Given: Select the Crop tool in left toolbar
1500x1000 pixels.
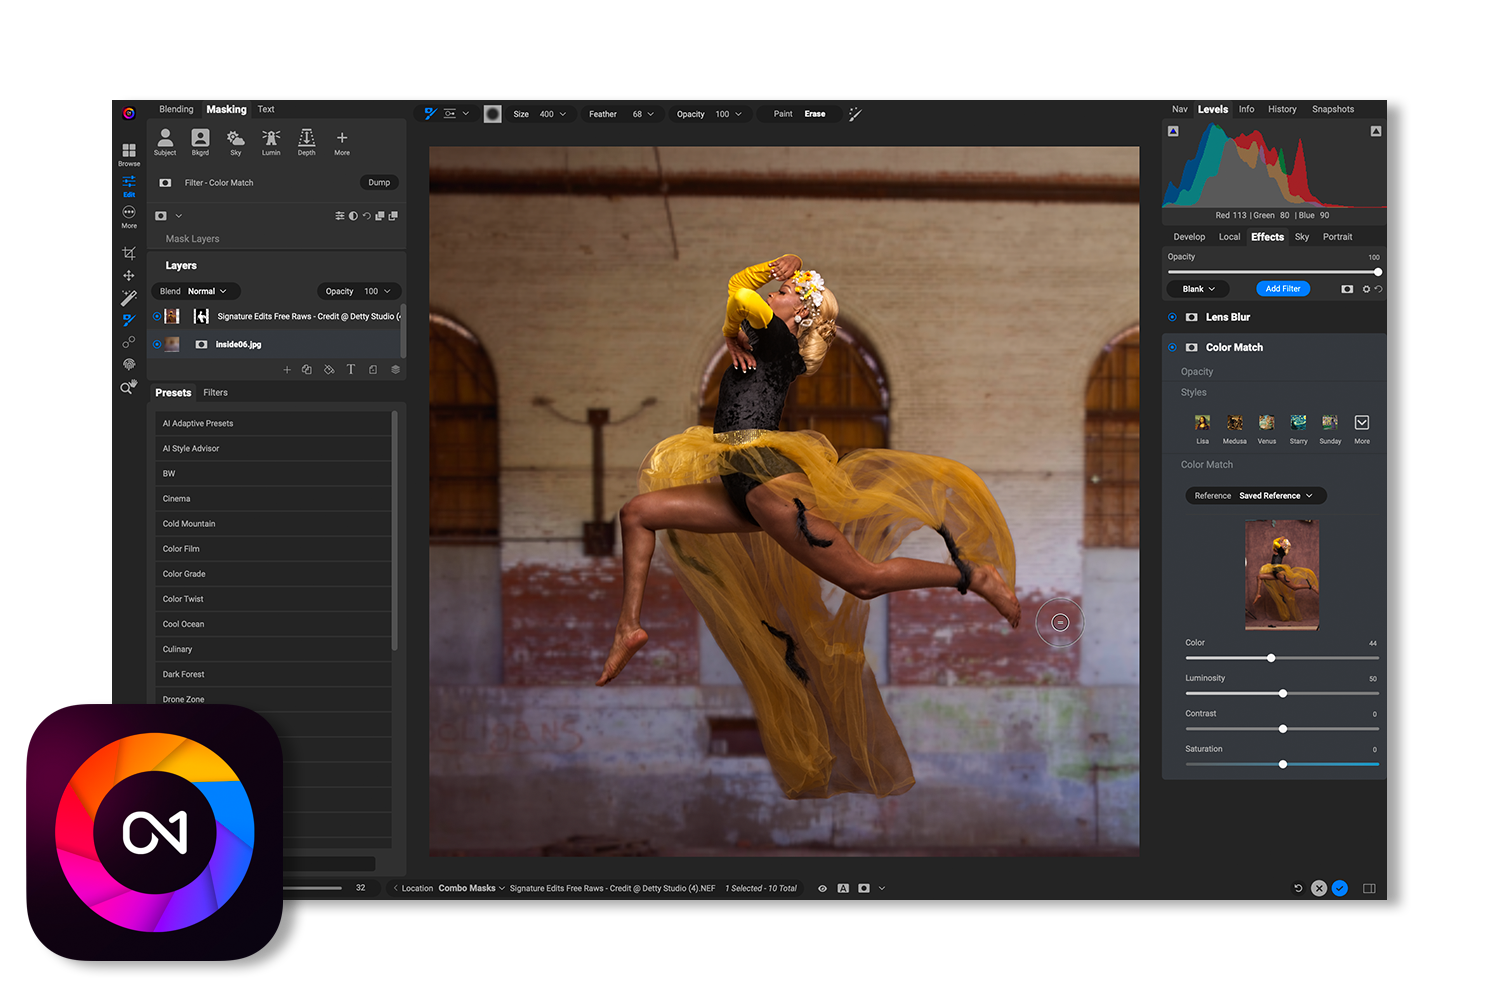Looking at the screenshot, I should 129,253.
